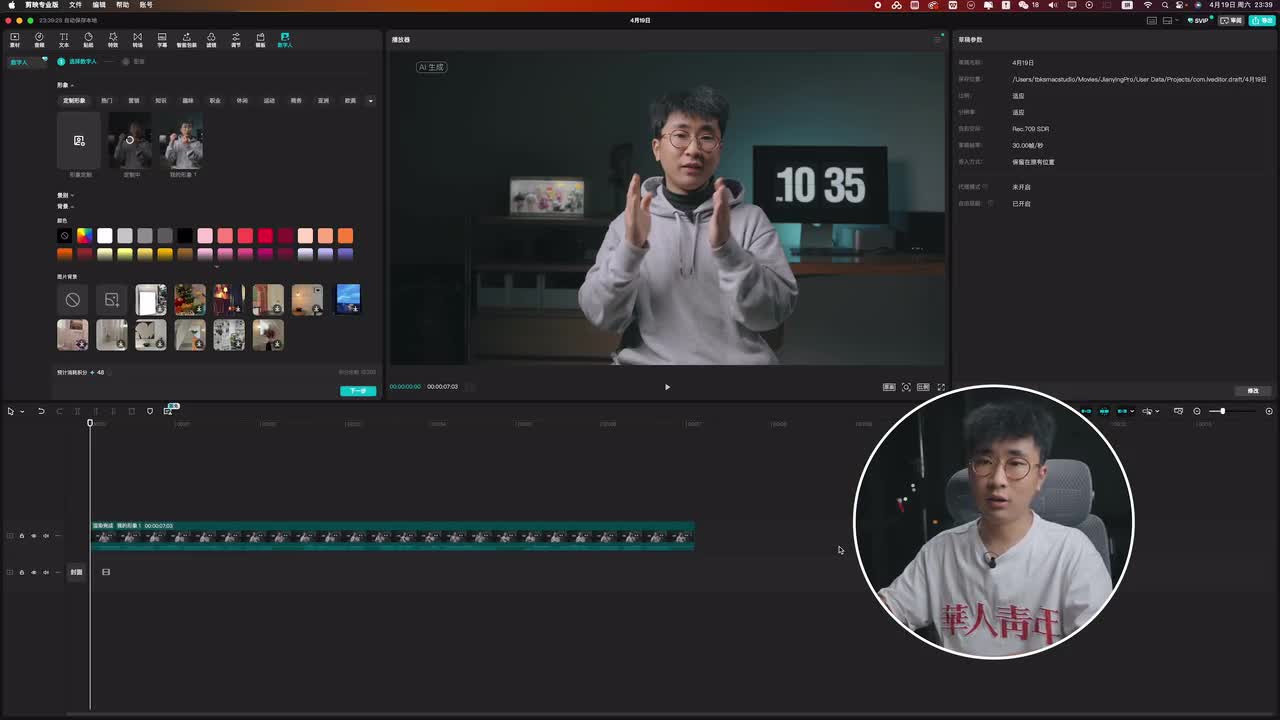Collapse the 形象 section
The width and height of the screenshot is (1280, 720).
coord(72,85)
